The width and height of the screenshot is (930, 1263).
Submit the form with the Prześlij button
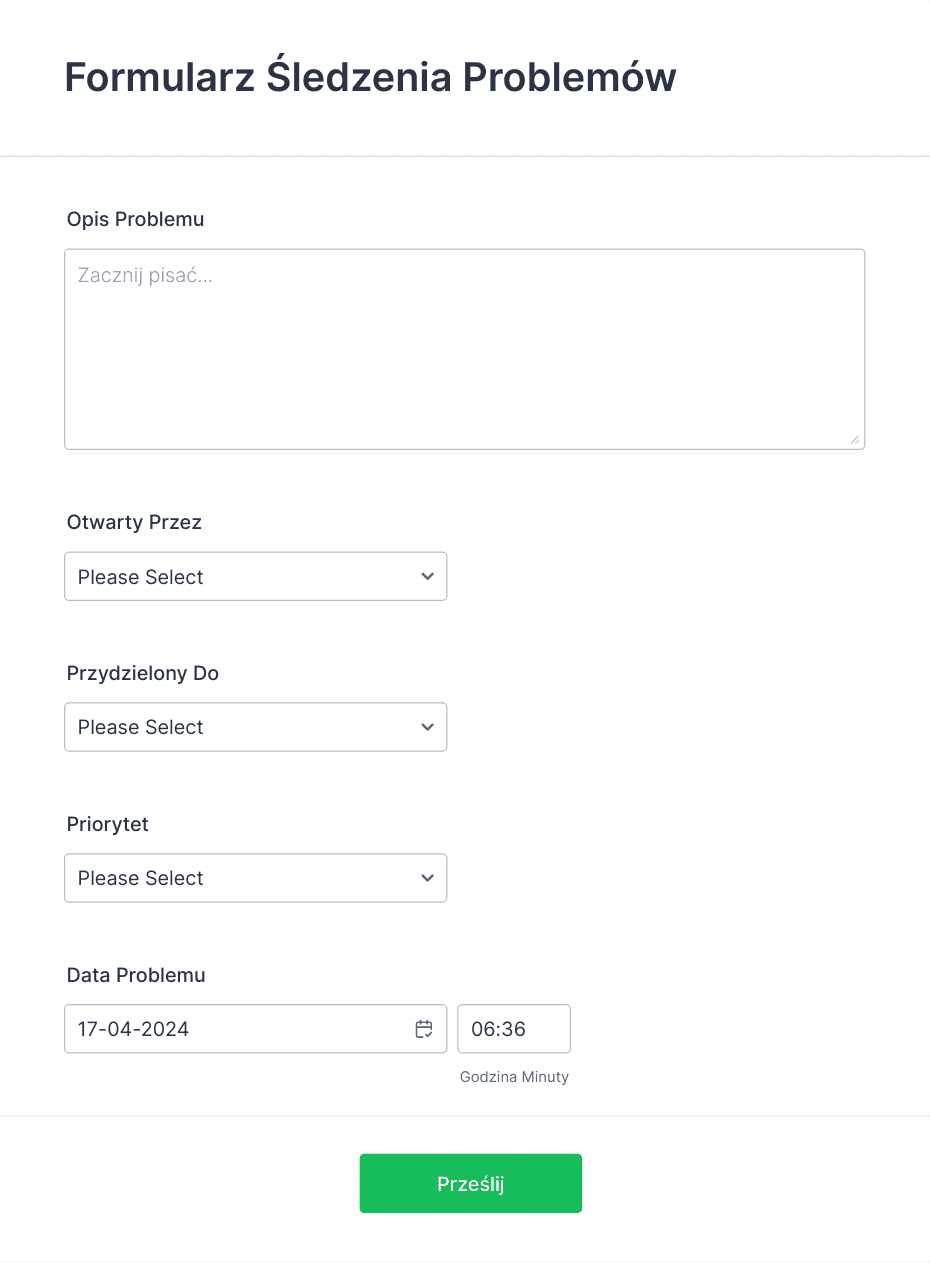(x=471, y=1184)
